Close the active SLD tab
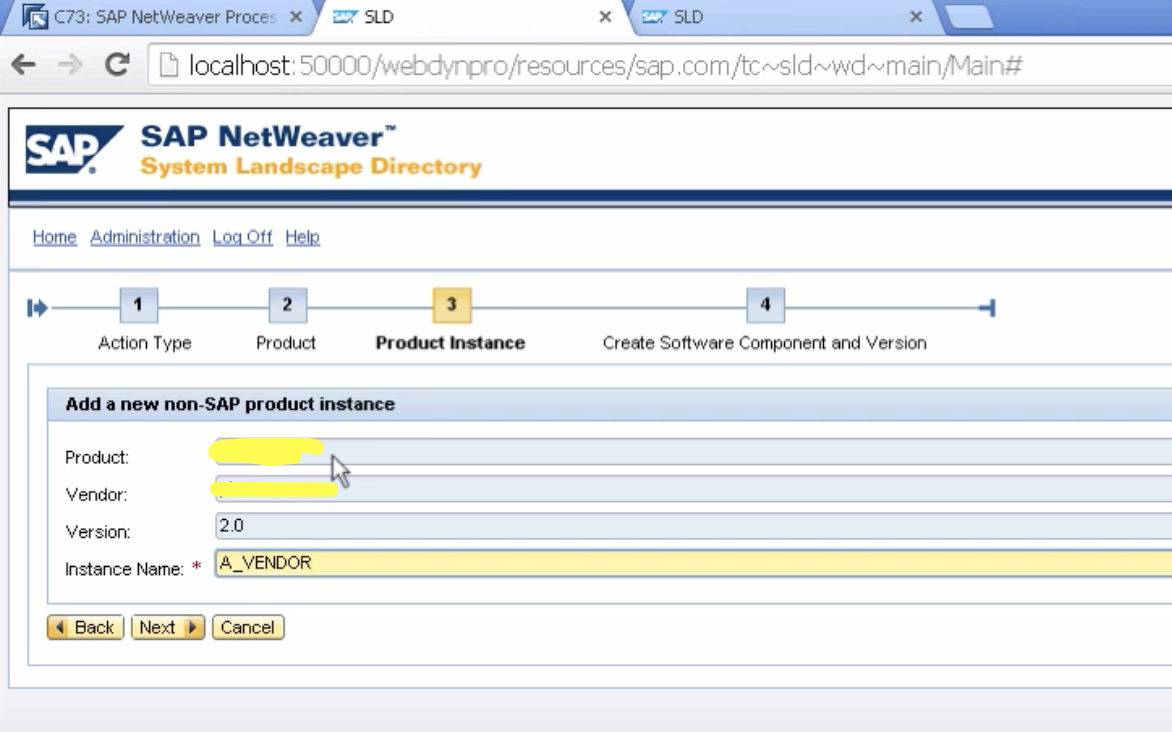Viewport: 1172px width, 732px height. [x=605, y=16]
